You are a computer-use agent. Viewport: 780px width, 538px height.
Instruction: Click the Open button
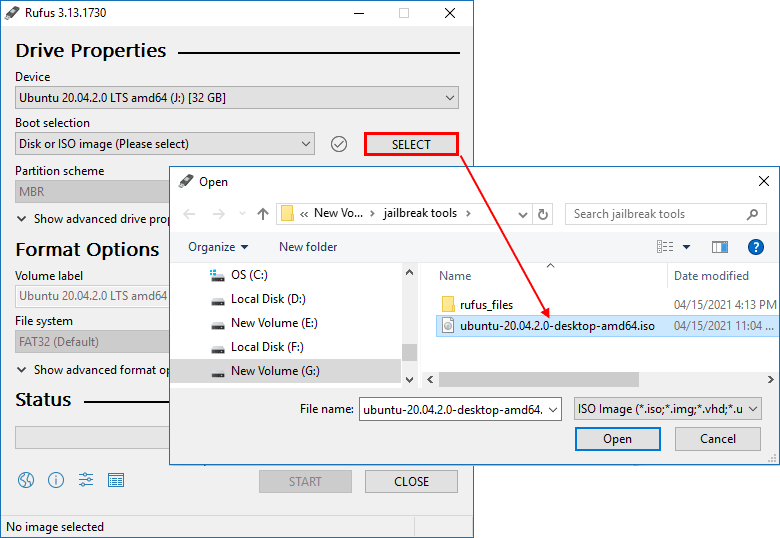coord(617,439)
